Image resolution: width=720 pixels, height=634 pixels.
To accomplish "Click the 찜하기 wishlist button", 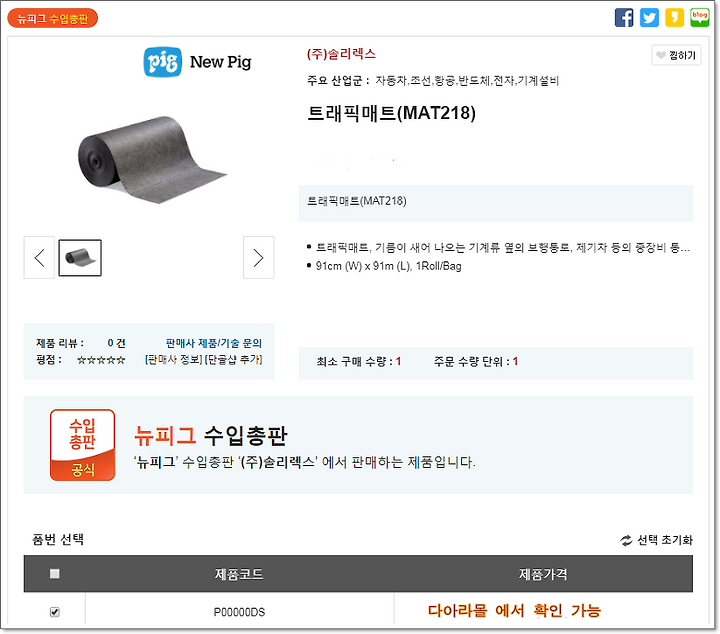I will (x=676, y=56).
